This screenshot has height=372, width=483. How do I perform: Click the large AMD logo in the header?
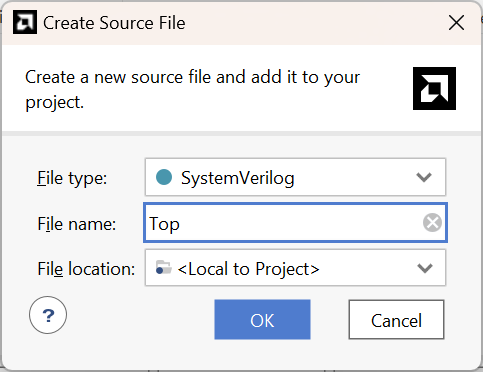(x=434, y=88)
